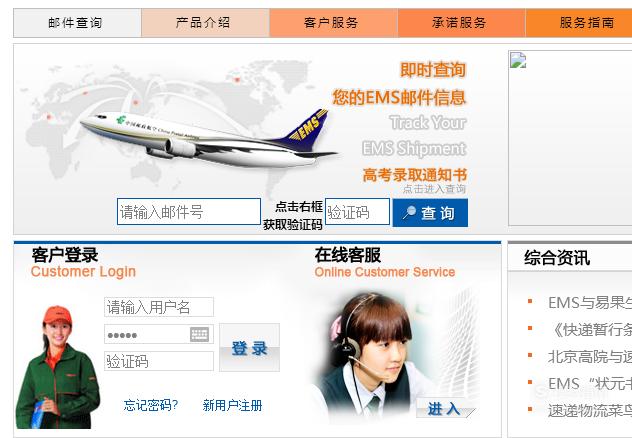Click the 验证码 field beside the 查询 button
Viewport: 632px width, 438px height.
[x=358, y=212]
